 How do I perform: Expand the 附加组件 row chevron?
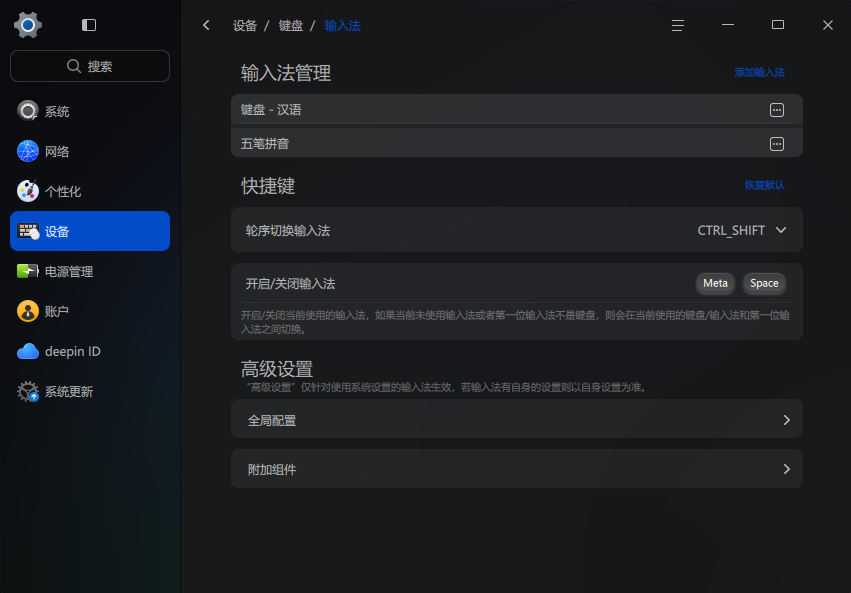786,469
